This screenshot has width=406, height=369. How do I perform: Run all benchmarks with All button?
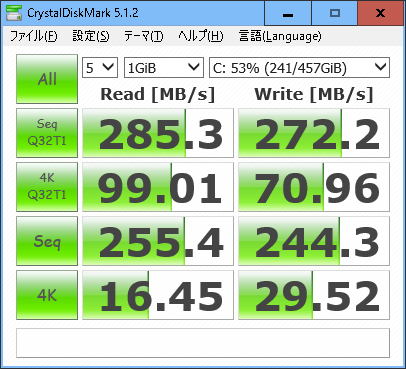coord(47,79)
